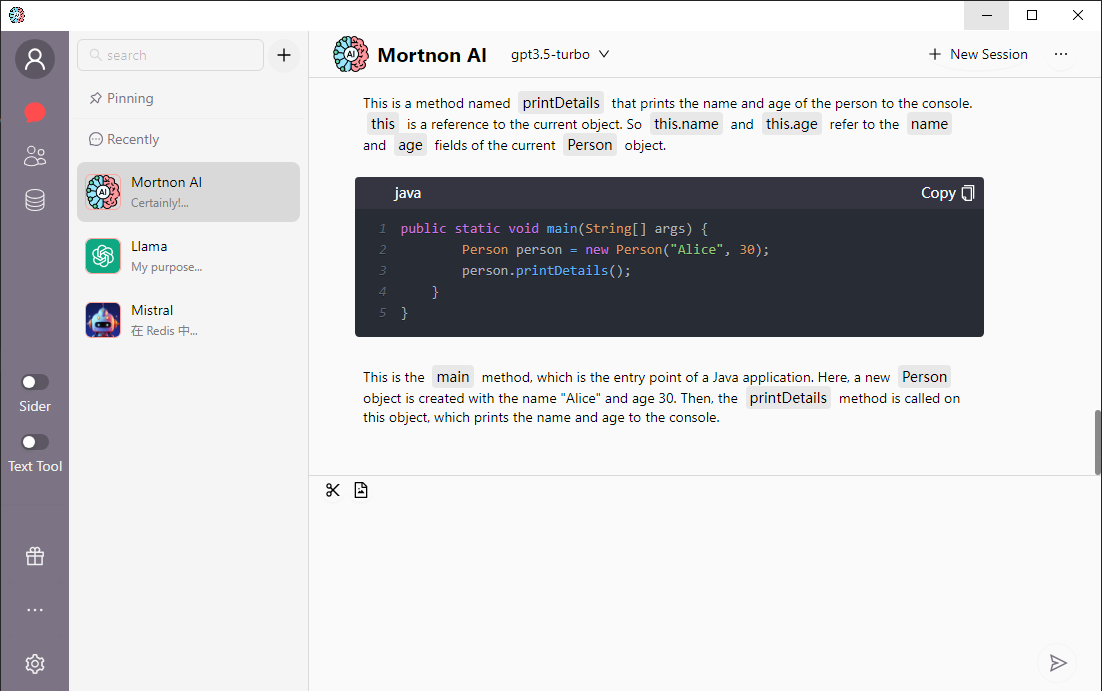Click the user profile avatar icon
The width and height of the screenshot is (1102, 691).
[35, 60]
